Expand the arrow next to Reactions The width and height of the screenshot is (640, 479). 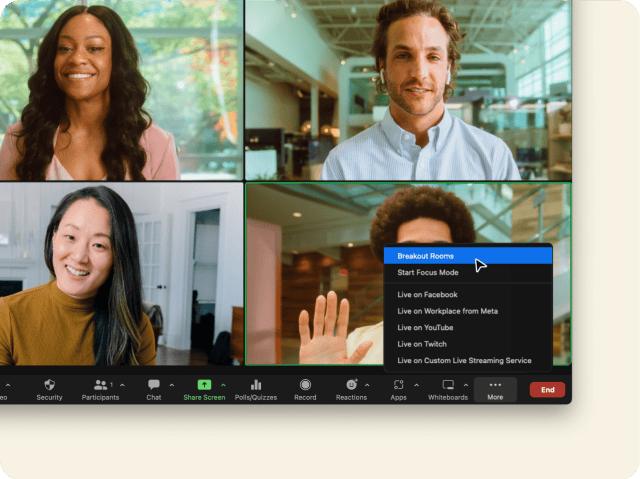point(367,385)
